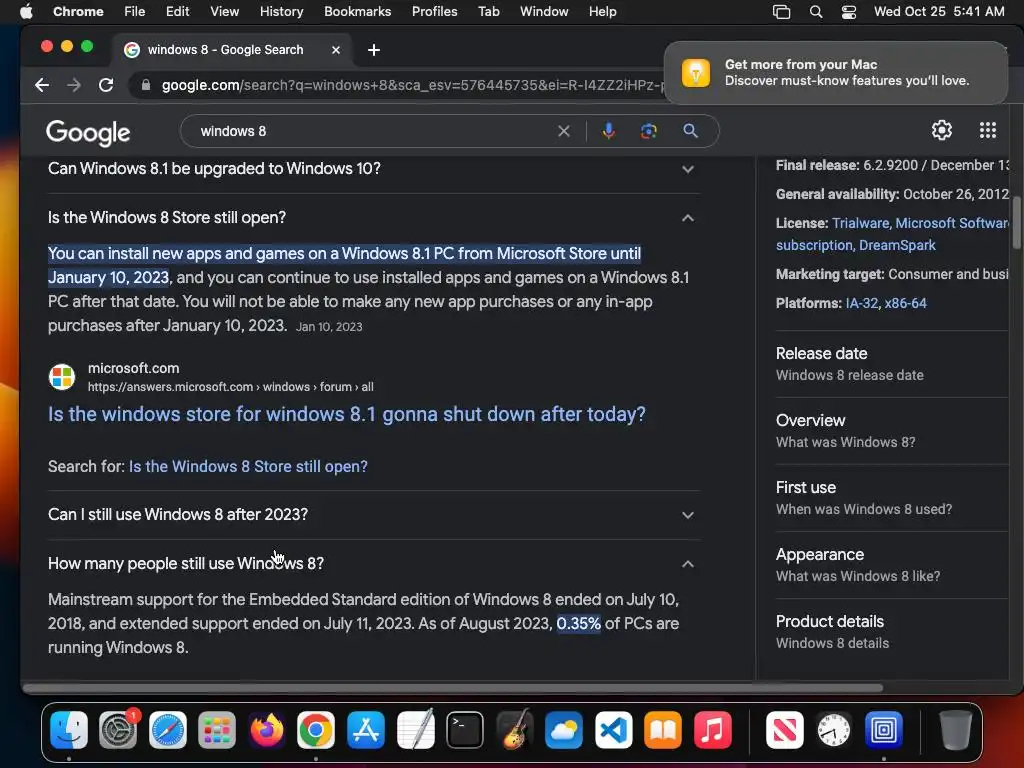Open the Help menu in the menu bar
The width and height of the screenshot is (1024, 768).
602,12
